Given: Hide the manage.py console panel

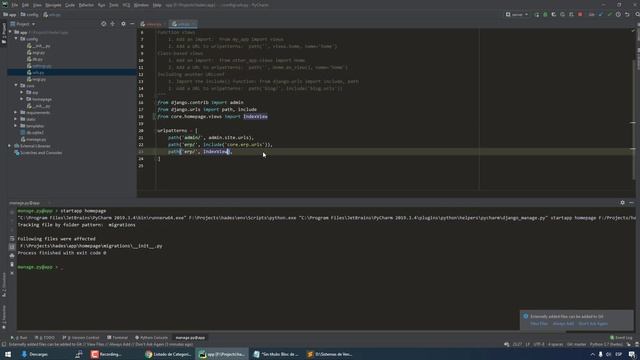Looking at the screenshot, I should pos(631,202).
